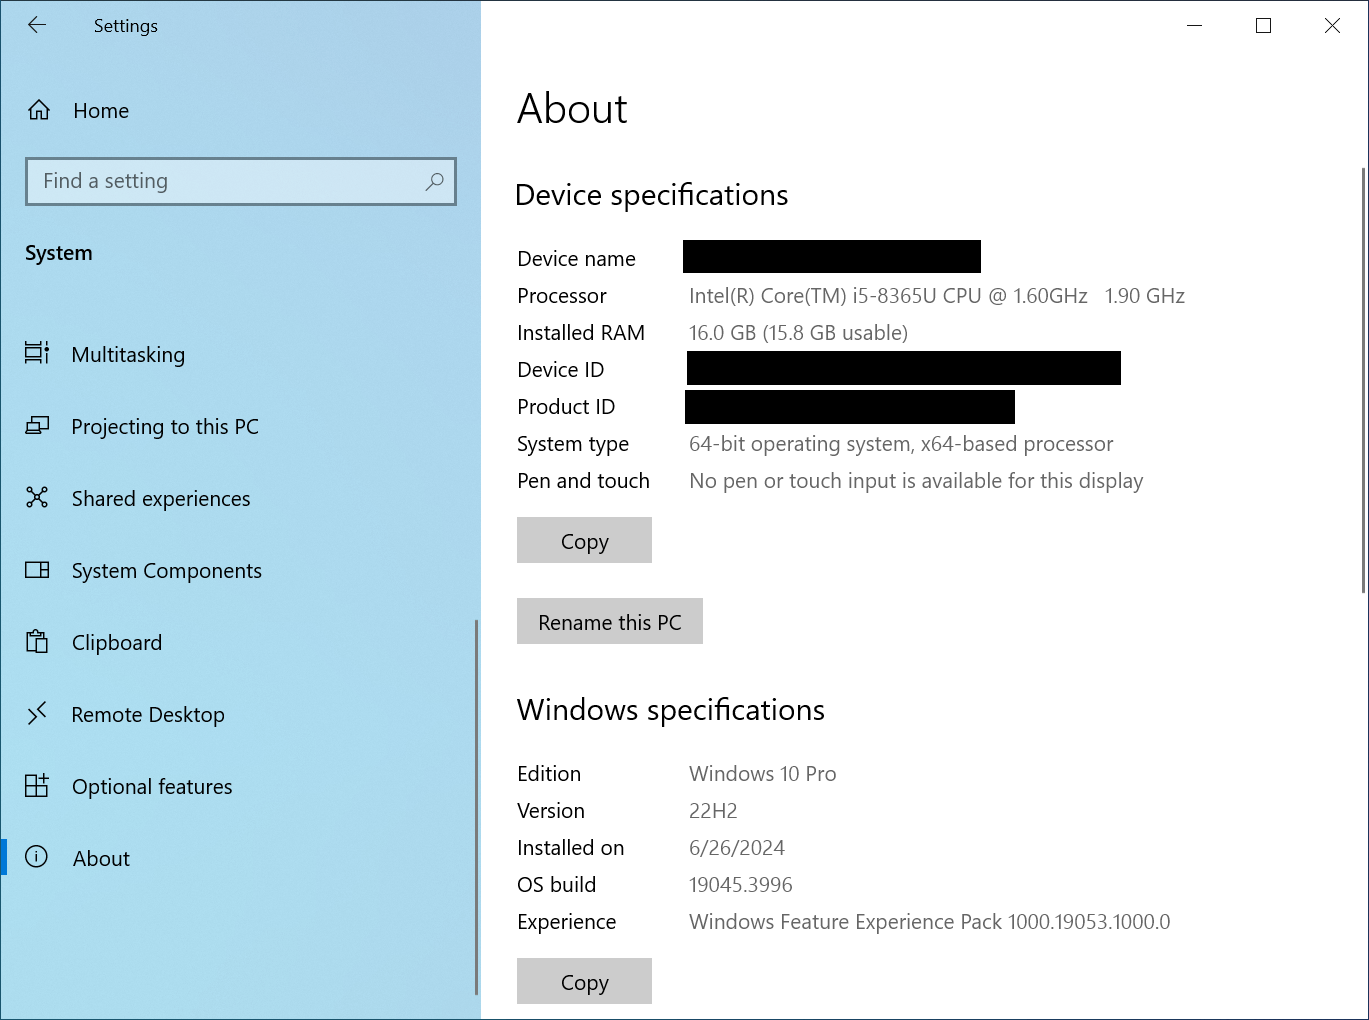Click the Processor value Intel Core i5-8365U

pos(937,296)
